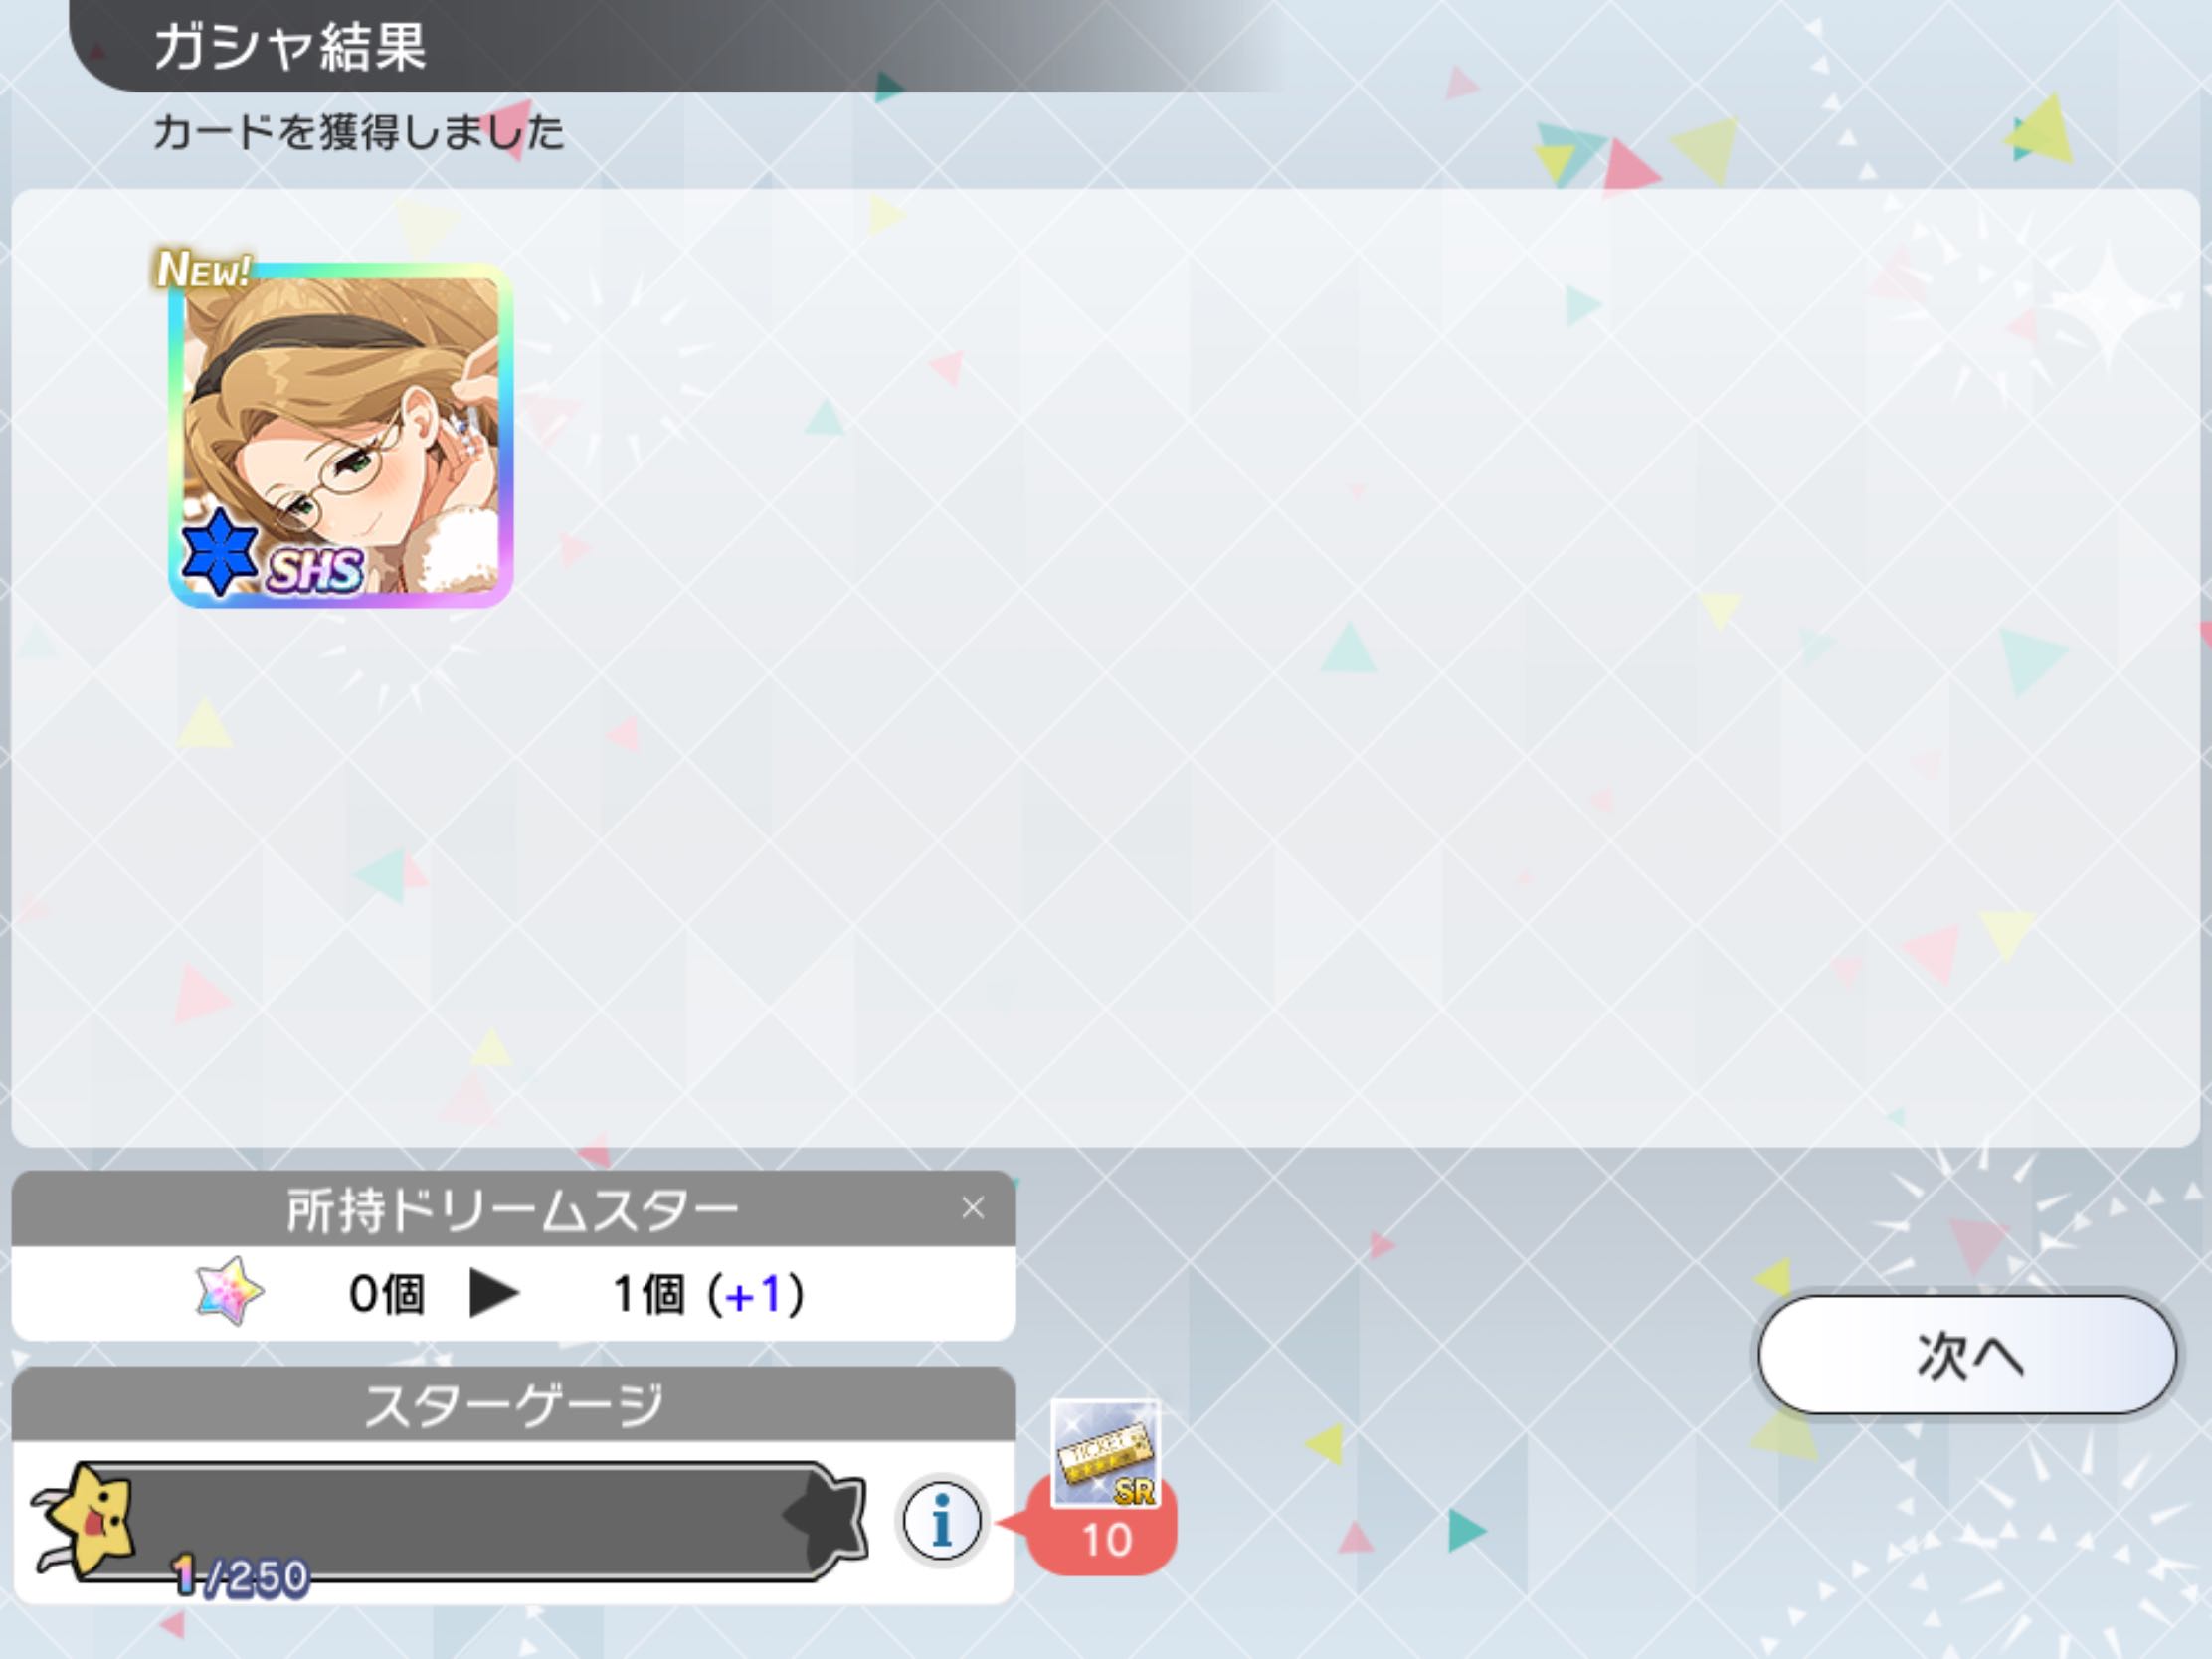This screenshot has width=2212, height=1659.
Task: Click the 1/250 gauge counter
Action: coord(240,1577)
